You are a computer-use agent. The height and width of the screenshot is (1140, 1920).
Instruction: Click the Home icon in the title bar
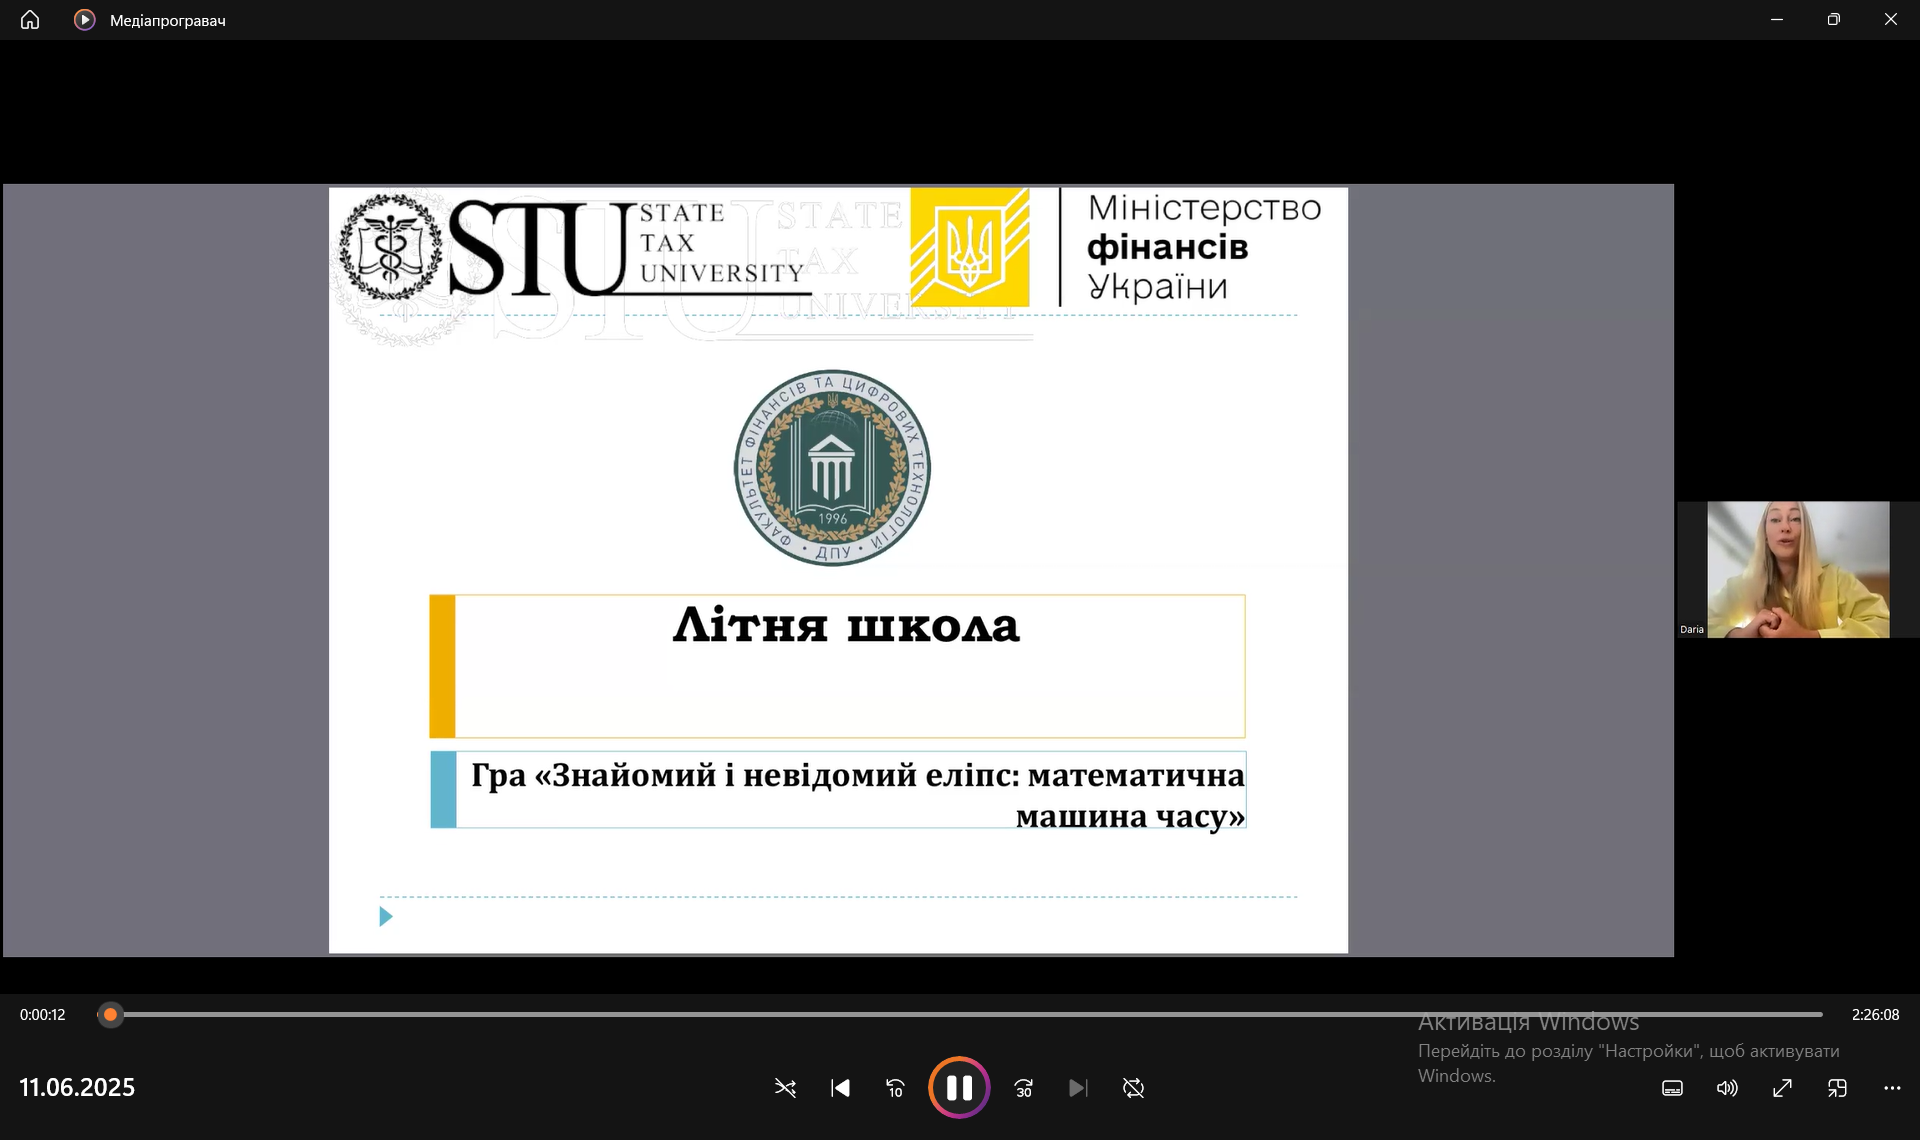(30, 20)
